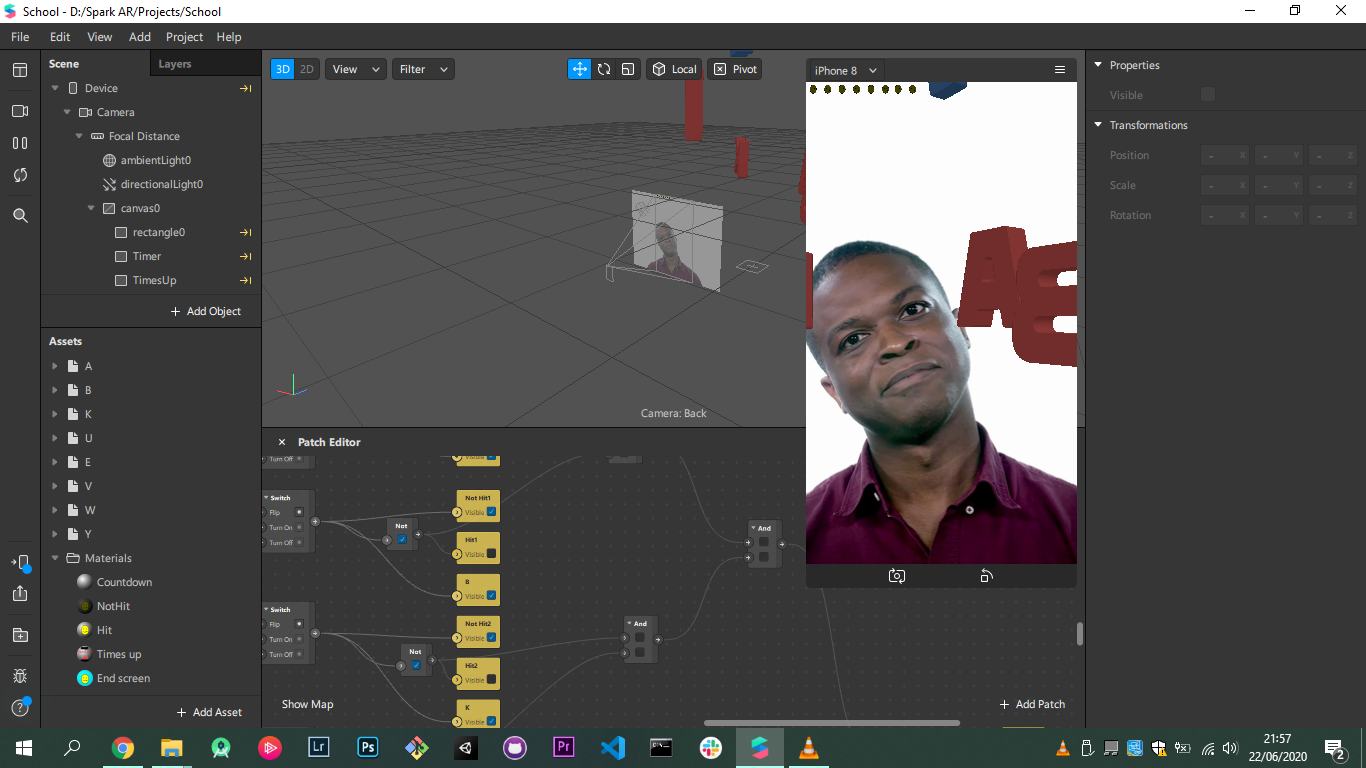This screenshot has width=1366, height=768.
Task: Click the simulator camera switch icon
Action: coord(897,576)
